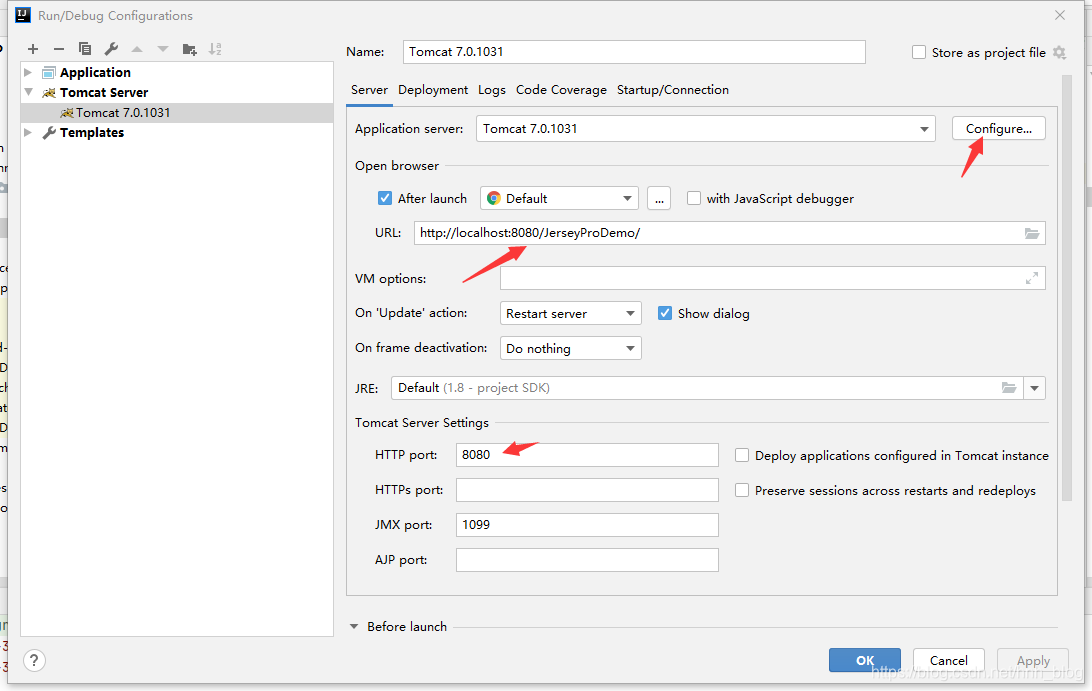Click the dialog vertical scrollbar
Screen dimensions: 1092x691
tap(1066, 288)
